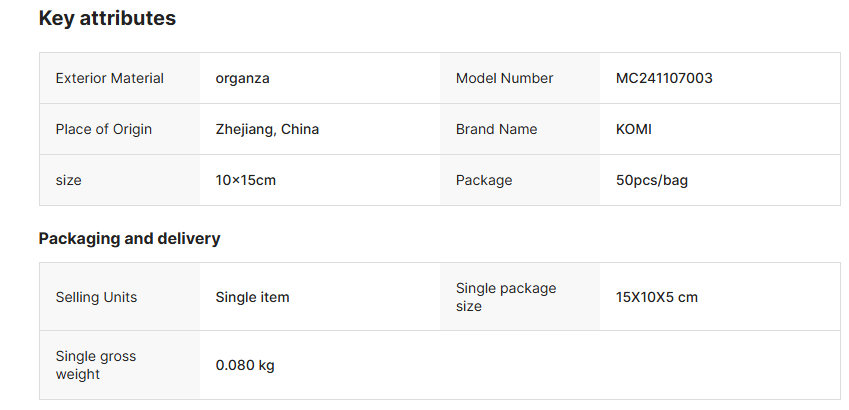This screenshot has width=849, height=410.
Task: Select the 0.080 kg weight value
Action: 245,365
